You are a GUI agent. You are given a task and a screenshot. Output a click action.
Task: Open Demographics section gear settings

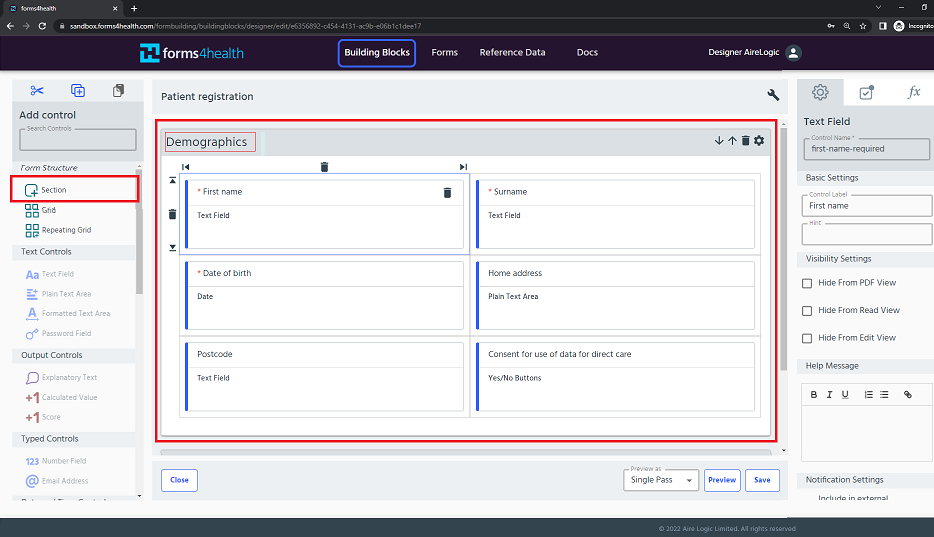759,141
